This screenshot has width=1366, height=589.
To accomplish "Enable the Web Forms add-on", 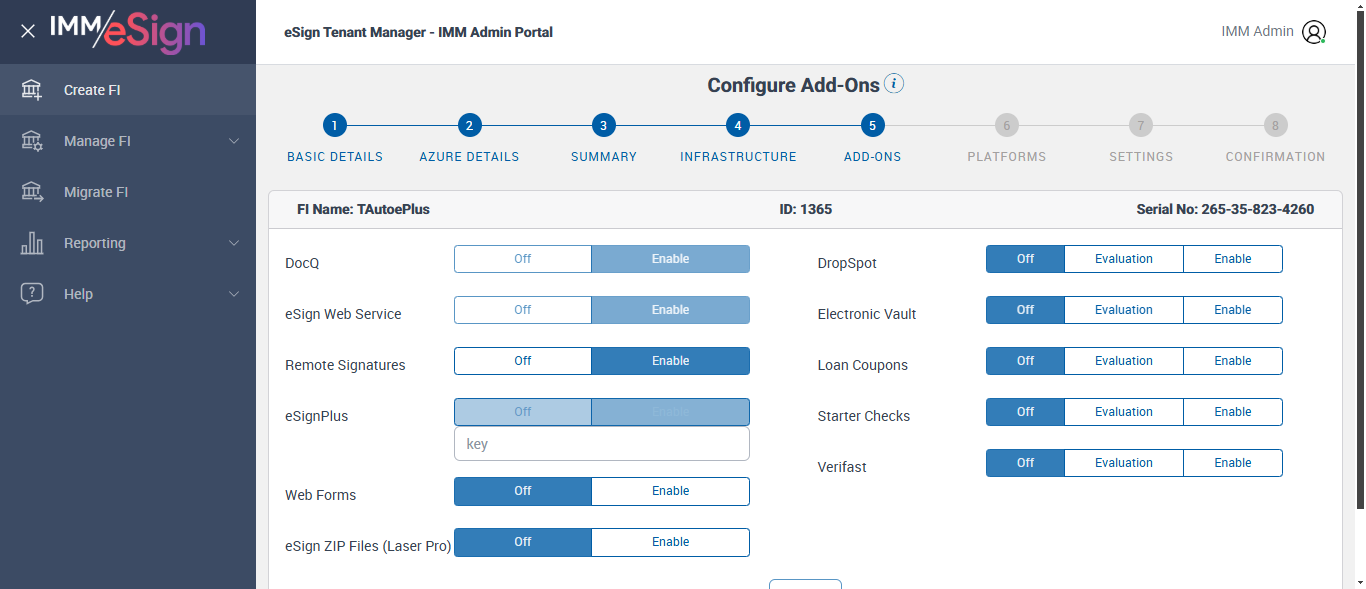I will coord(670,491).
